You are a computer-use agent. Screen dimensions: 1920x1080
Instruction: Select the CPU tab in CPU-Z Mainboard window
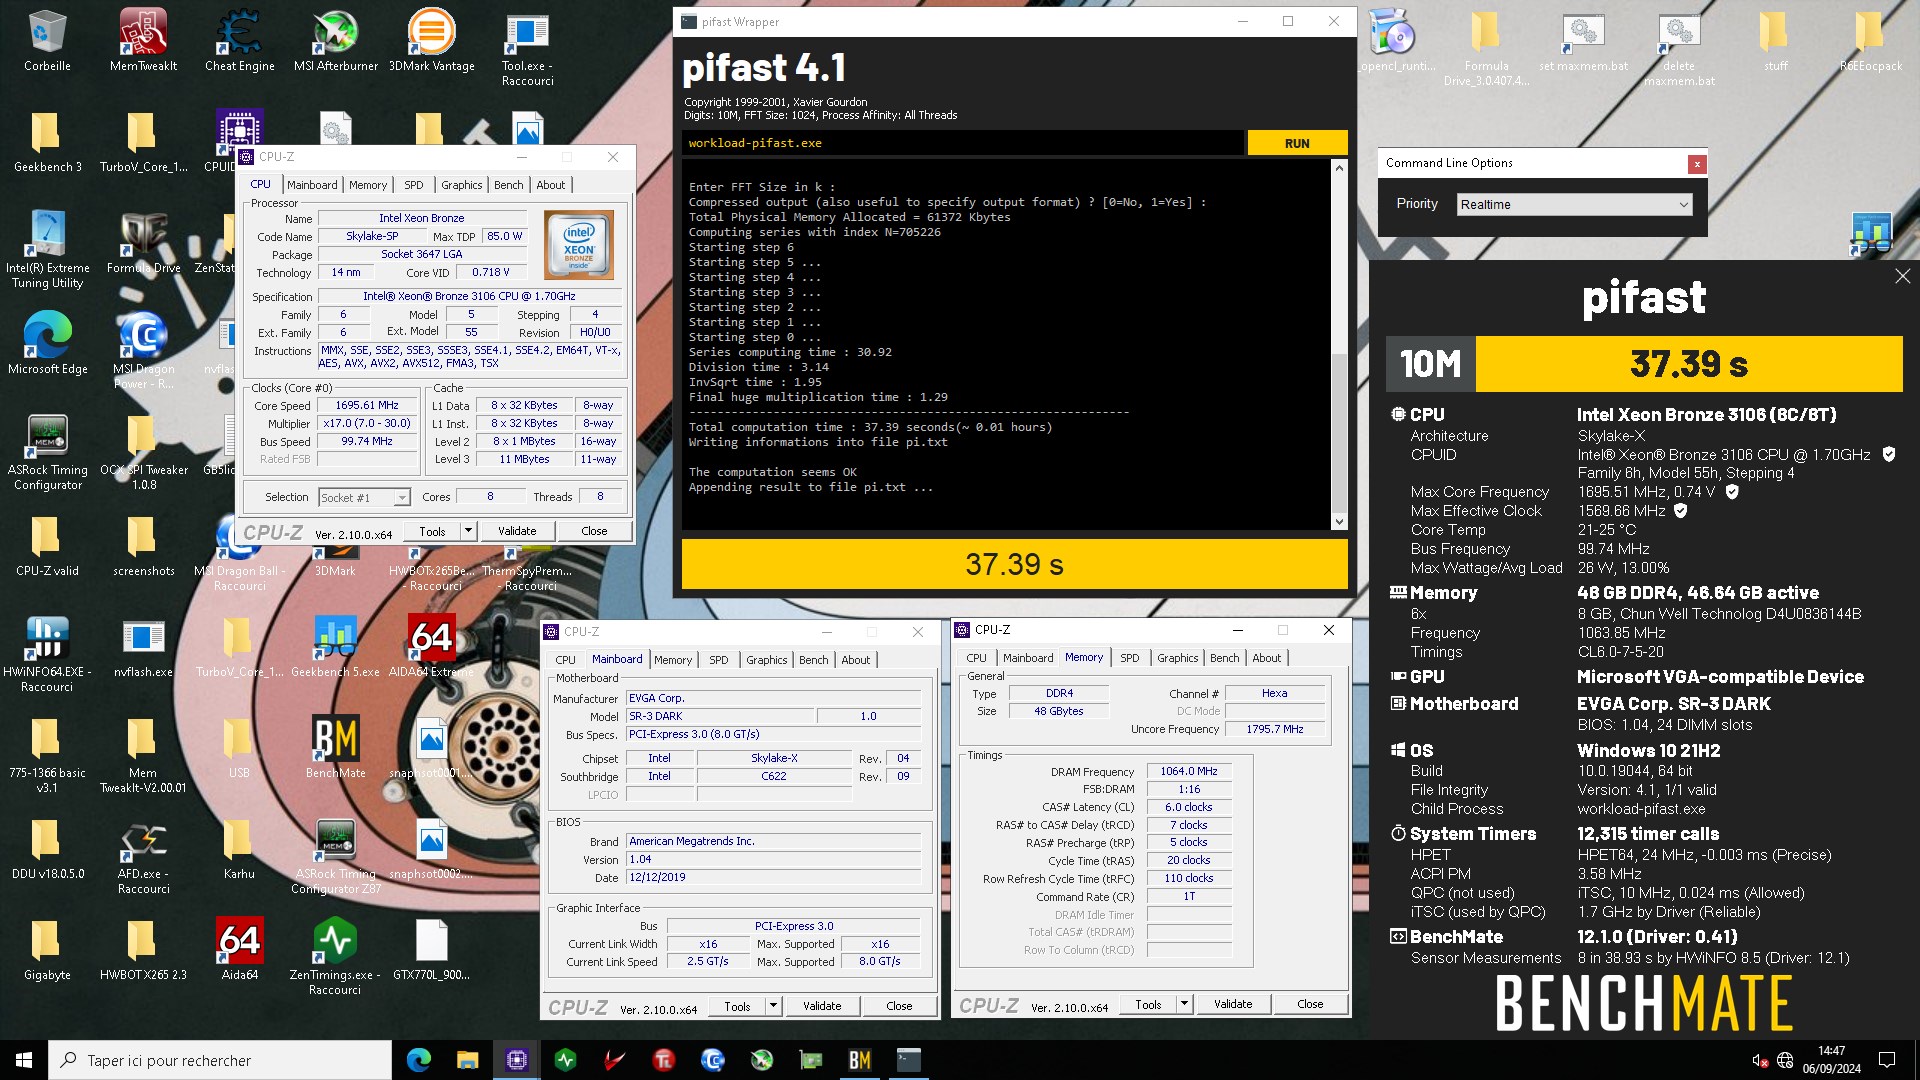(x=565, y=660)
